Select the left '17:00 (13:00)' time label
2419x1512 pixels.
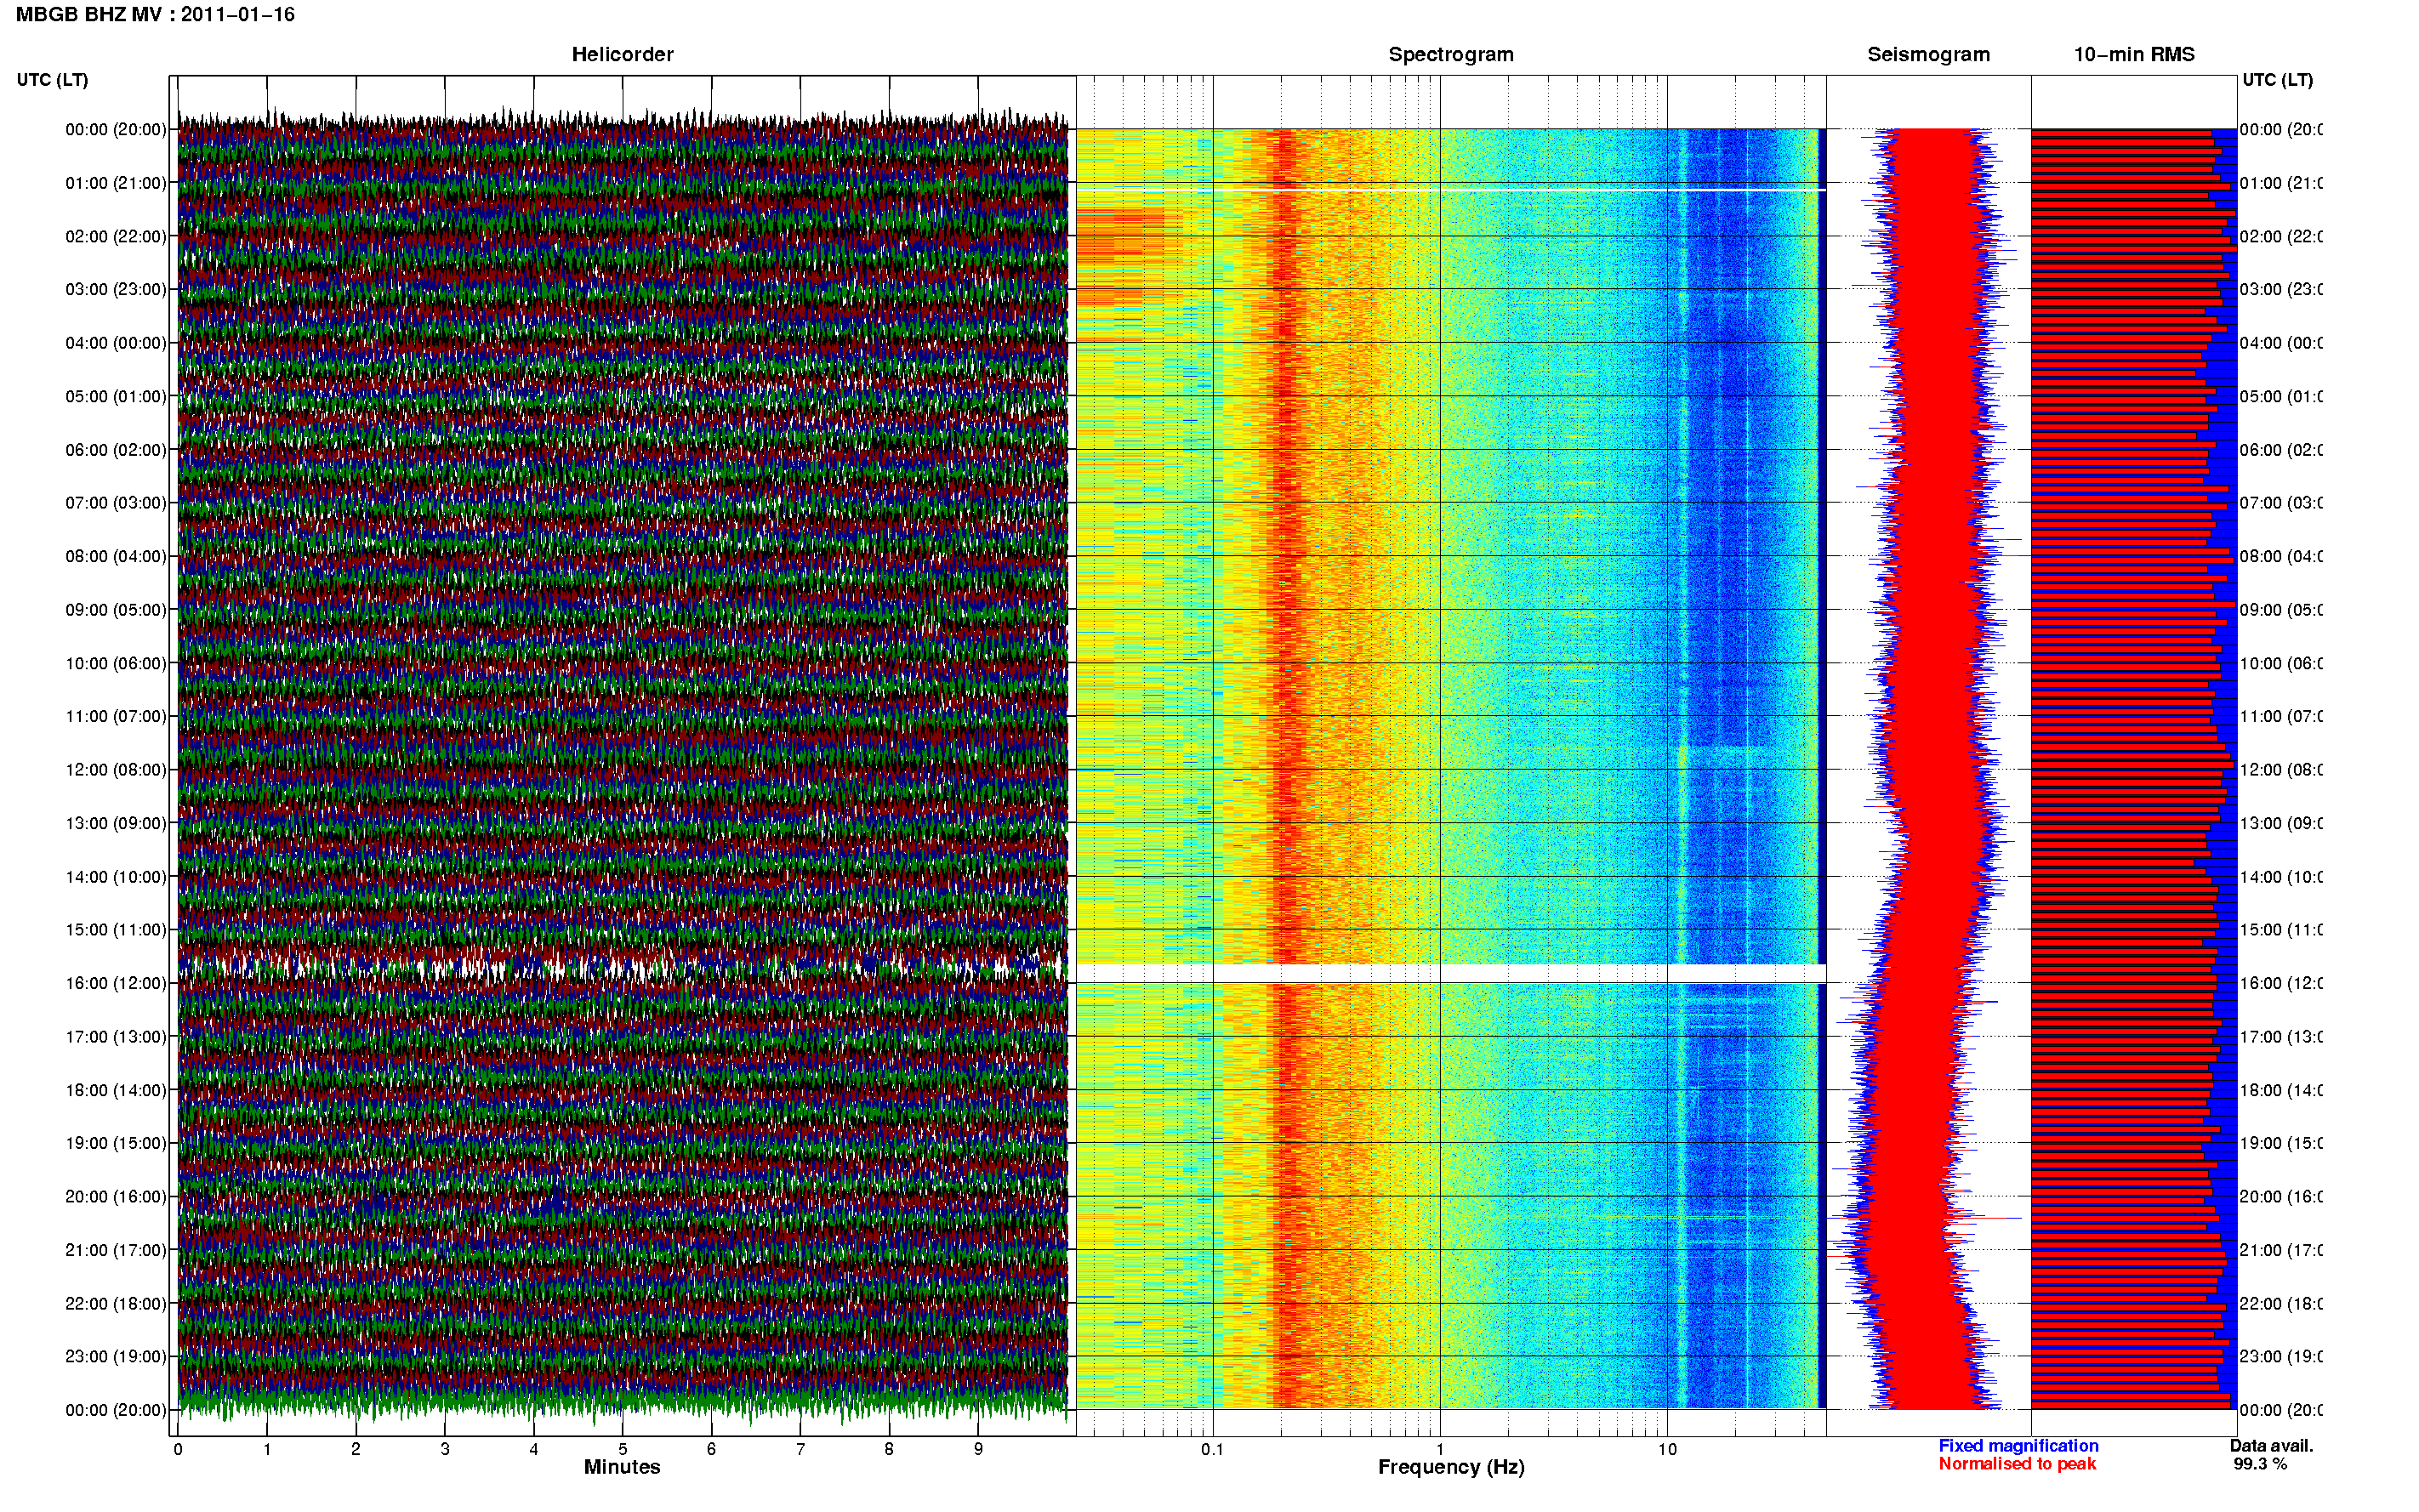point(116,1037)
